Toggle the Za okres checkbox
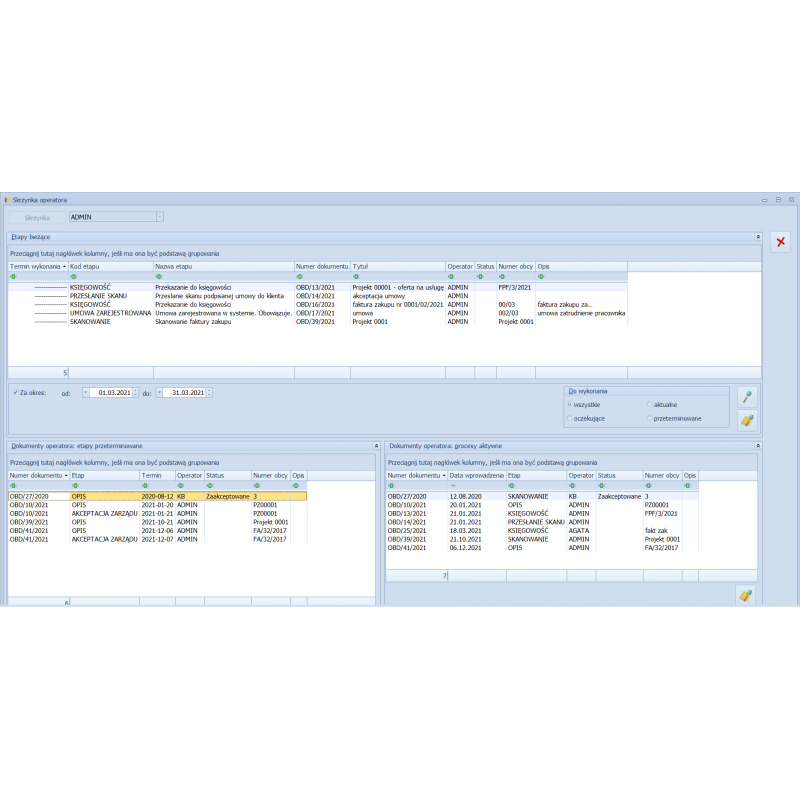Viewport: 800px width, 800px height. coord(15,393)
